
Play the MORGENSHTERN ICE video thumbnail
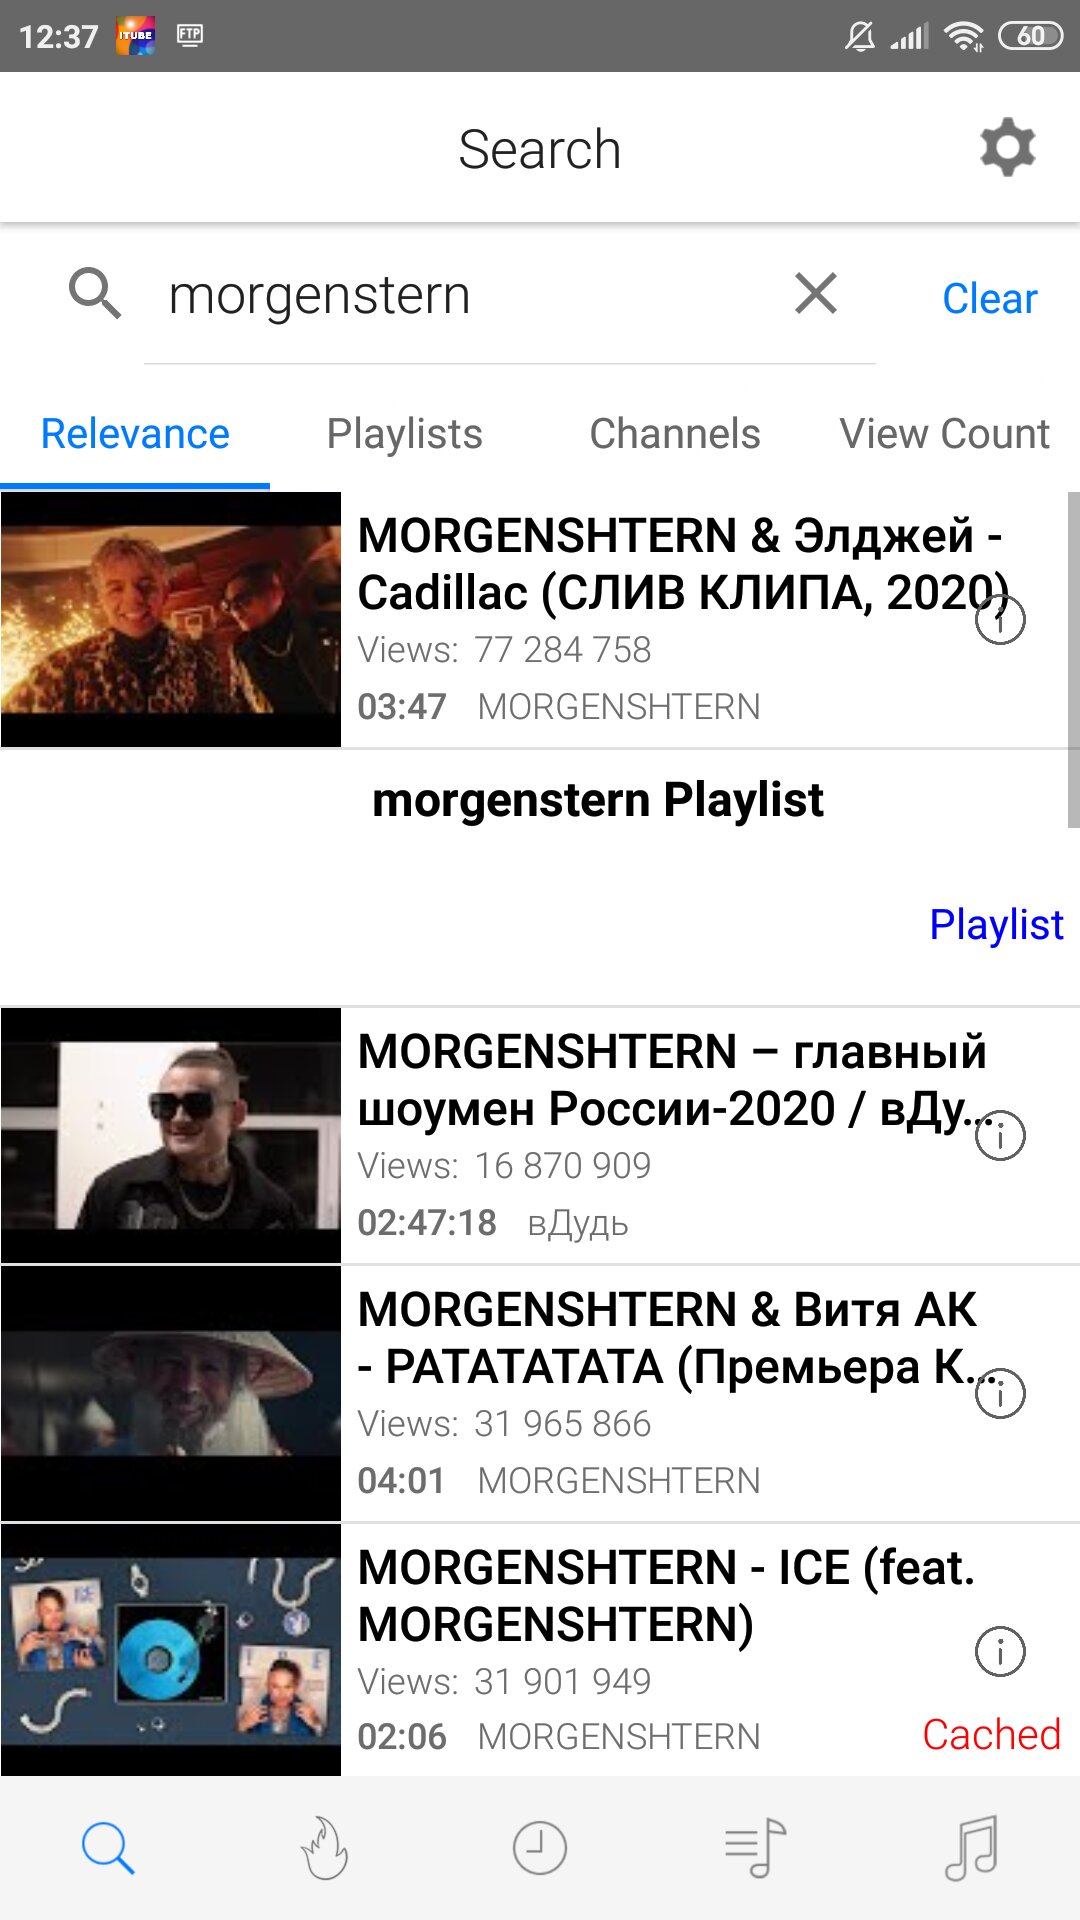coord(171,1650)
